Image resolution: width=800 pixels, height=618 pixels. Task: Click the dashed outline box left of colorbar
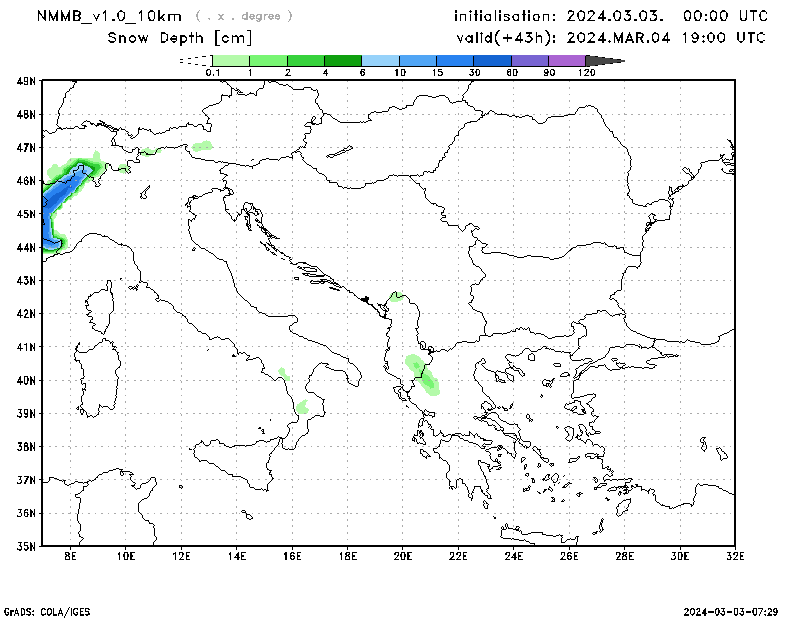coord(192,61)
